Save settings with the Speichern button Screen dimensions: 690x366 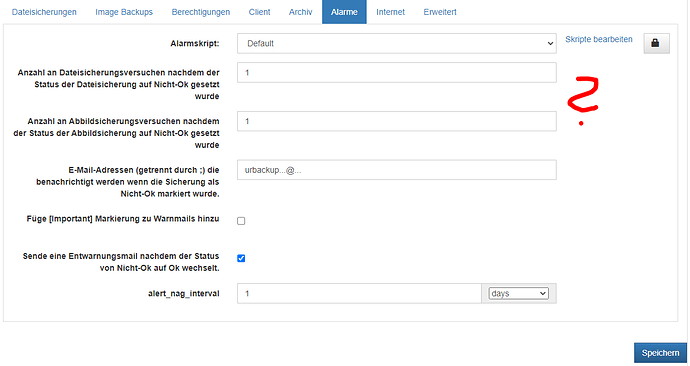[660, 353]
